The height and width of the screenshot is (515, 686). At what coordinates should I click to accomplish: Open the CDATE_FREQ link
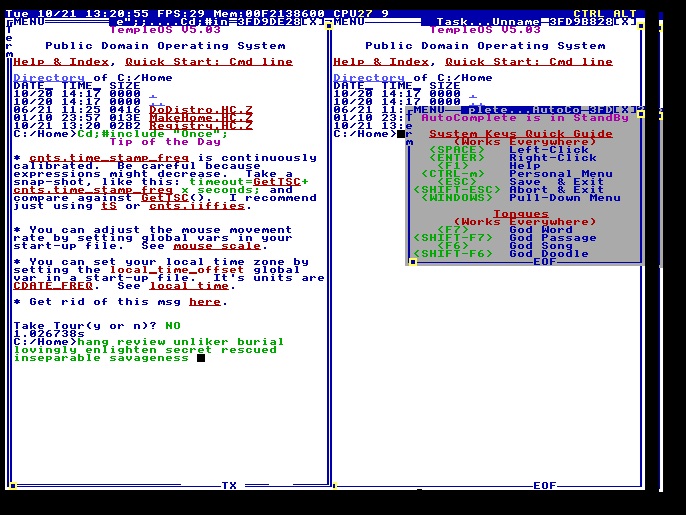point(53,286)
